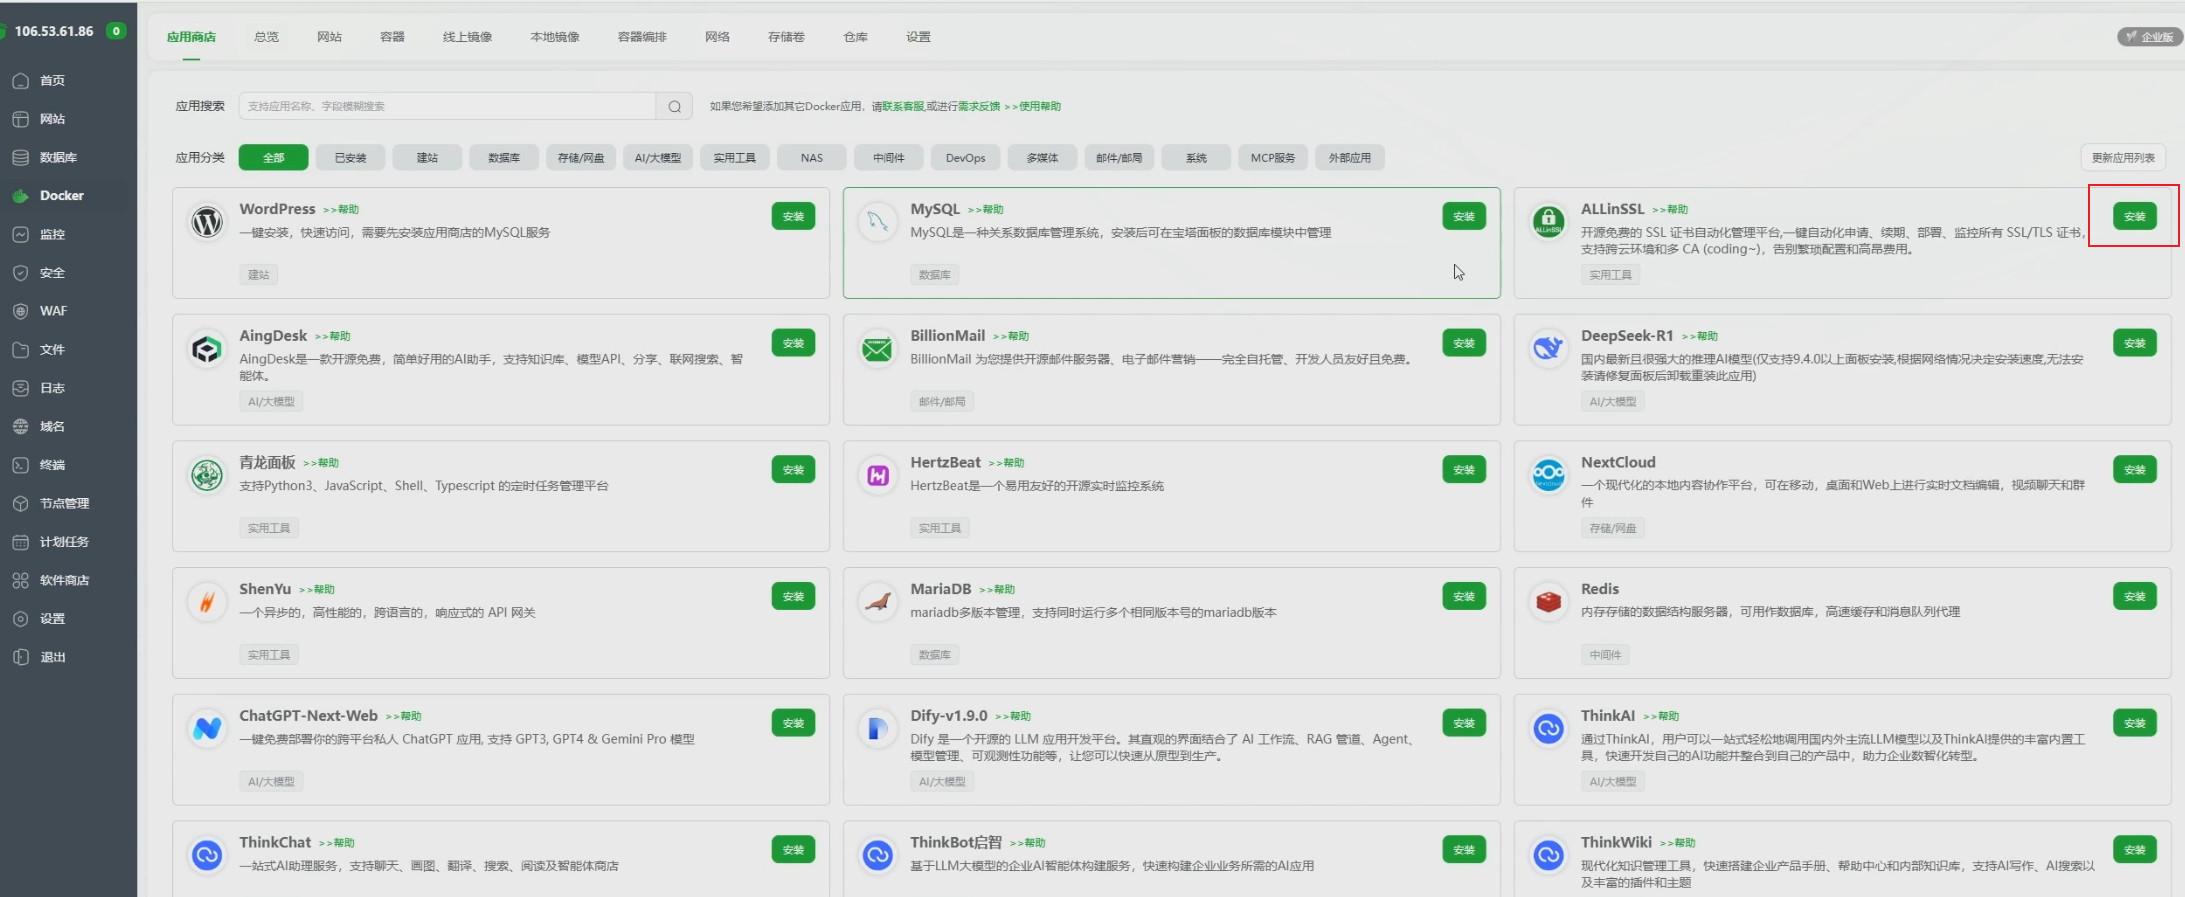
Task: Open 软件商店 software store sidebar item
Action: pyautogui.click(x=64, y=581)
